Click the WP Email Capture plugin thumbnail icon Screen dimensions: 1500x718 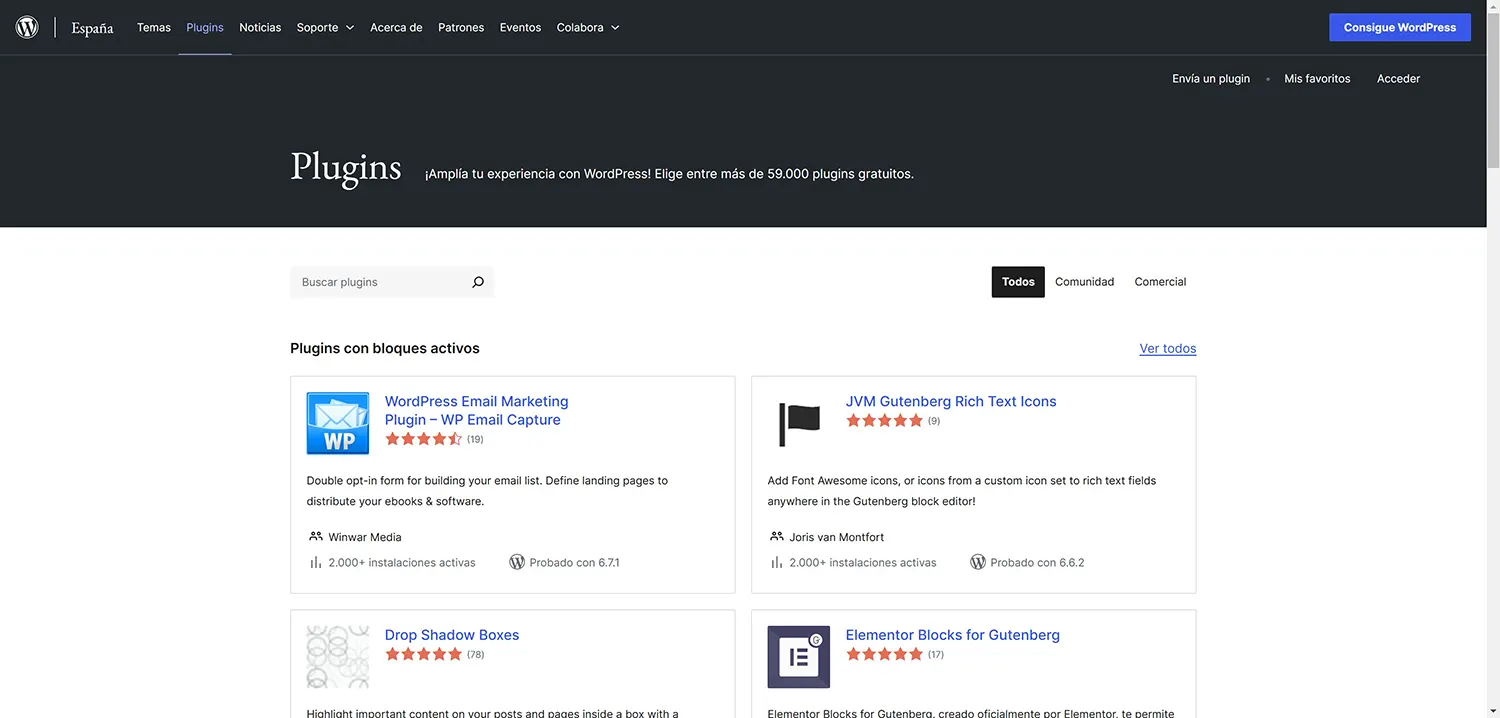point(337,423)
